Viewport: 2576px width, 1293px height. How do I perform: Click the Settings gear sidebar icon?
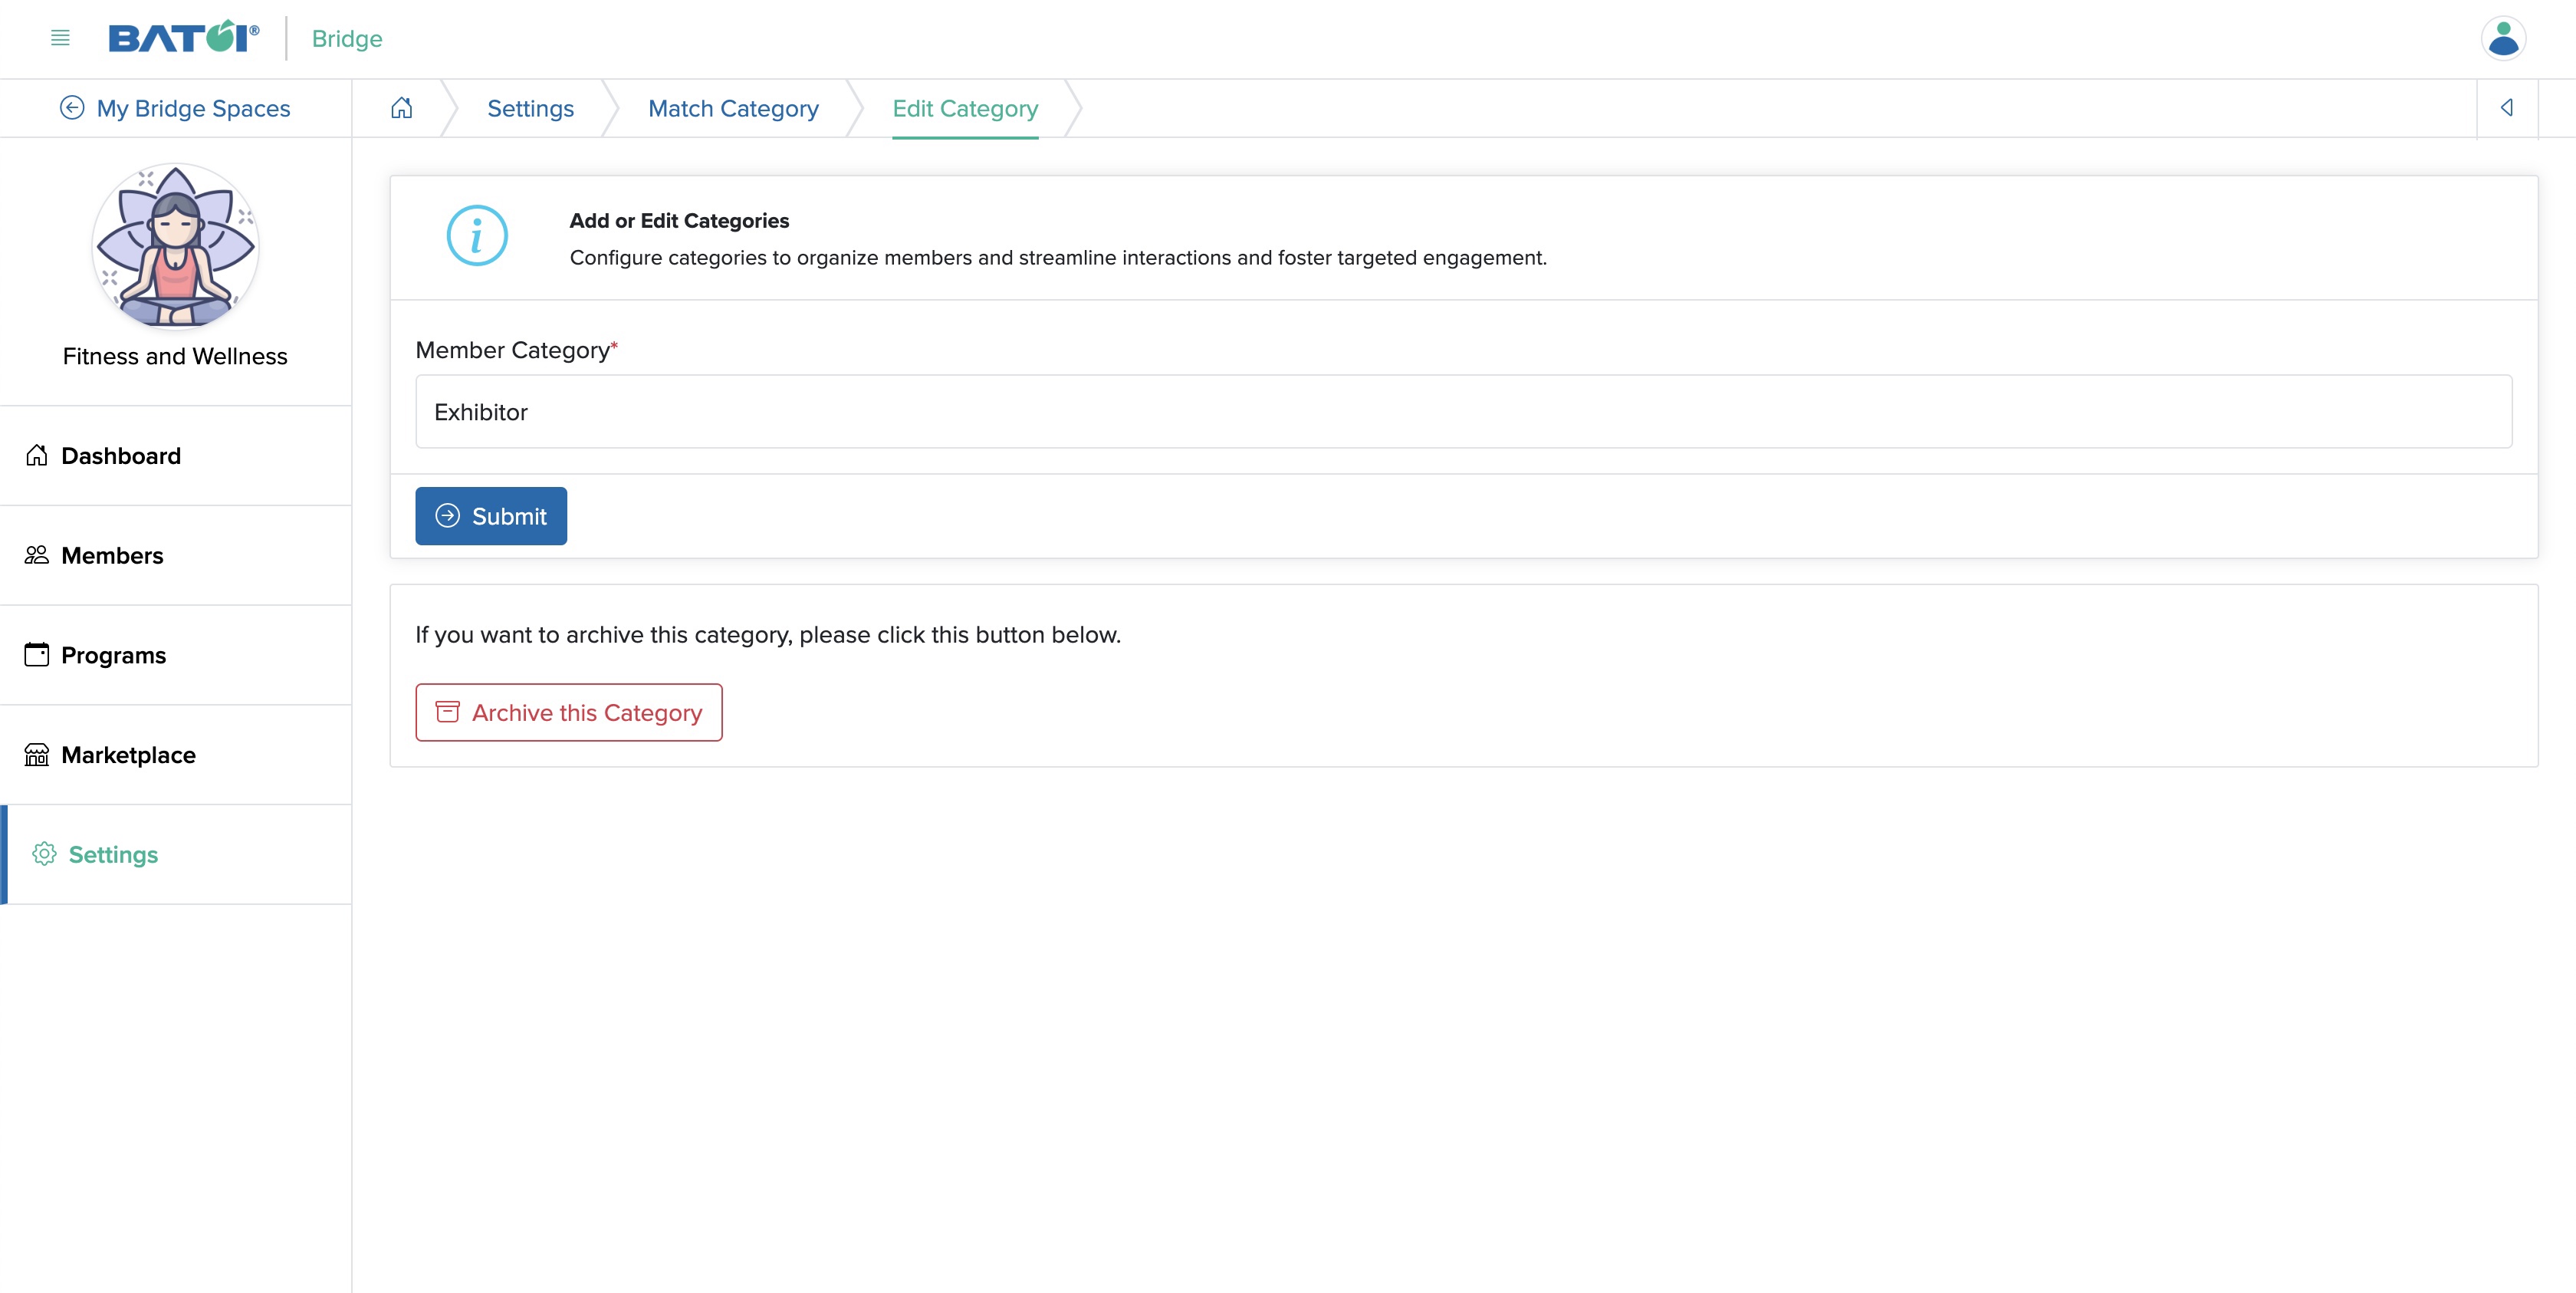pos(44,854)
